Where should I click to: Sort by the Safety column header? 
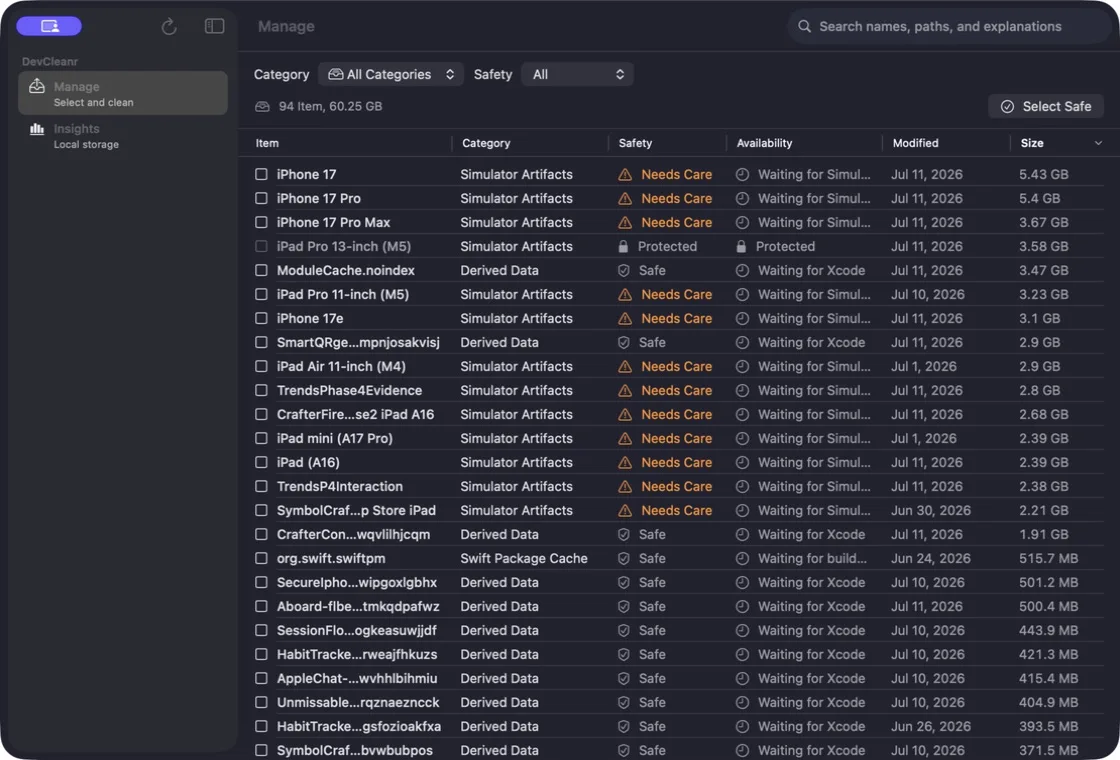(635, 144)
